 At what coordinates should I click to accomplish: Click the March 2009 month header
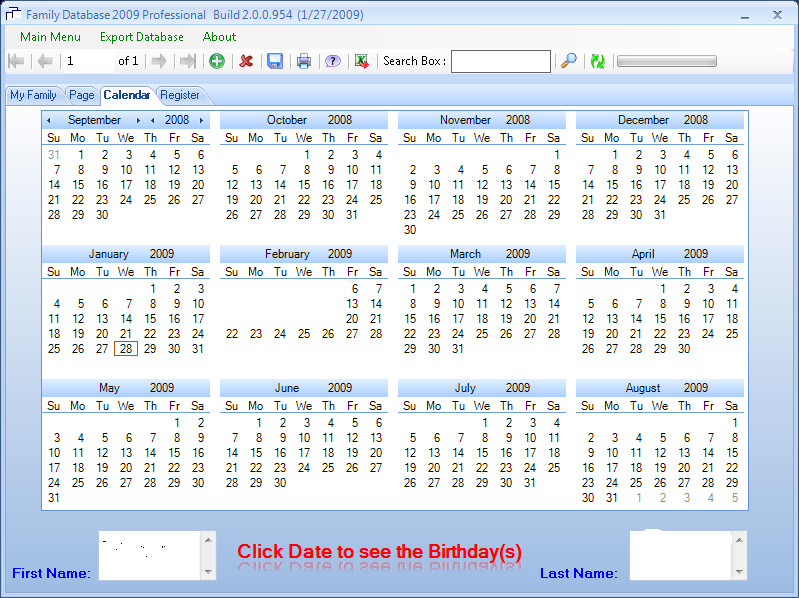coord(482,254)
